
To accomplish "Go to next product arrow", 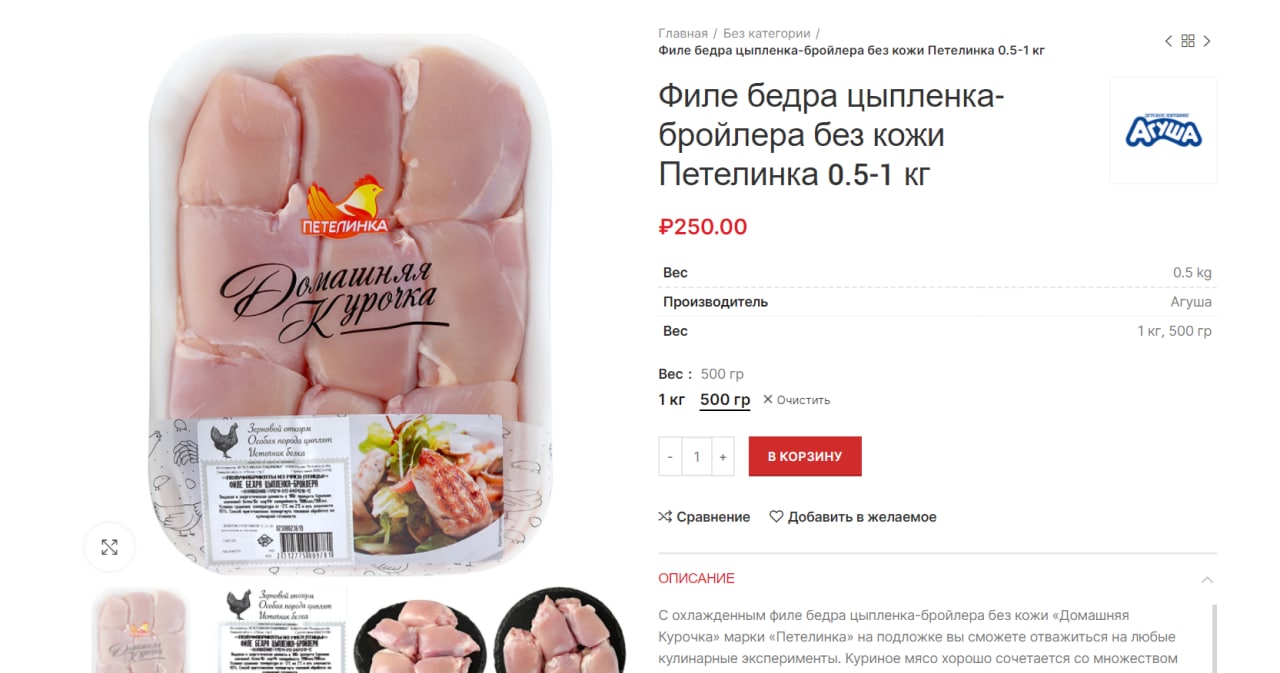I will point(1207,41).
